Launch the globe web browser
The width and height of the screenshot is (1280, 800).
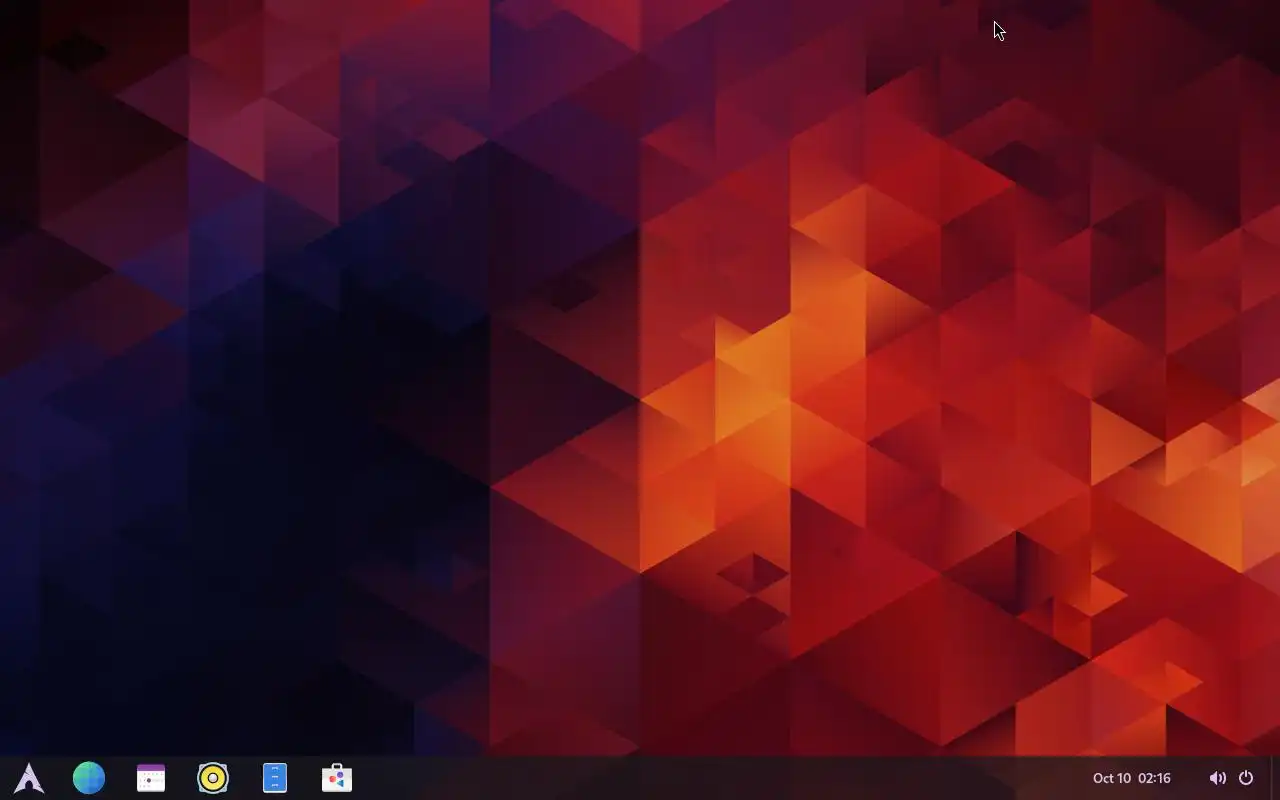[89, 778]
